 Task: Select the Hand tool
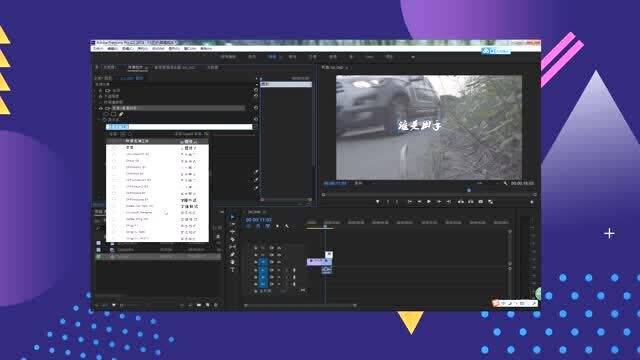tap(233, 262)
